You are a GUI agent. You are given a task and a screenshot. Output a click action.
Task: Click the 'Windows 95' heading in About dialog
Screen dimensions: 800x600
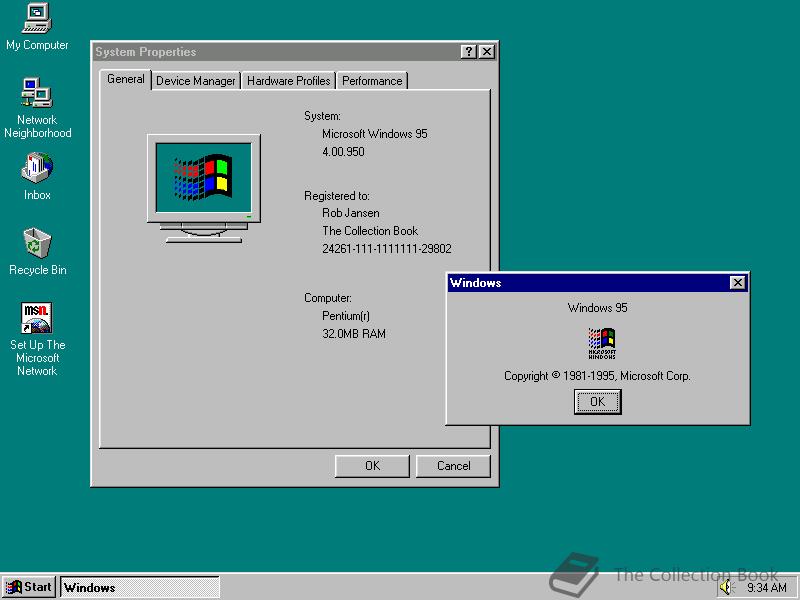(x=597, y=308)
